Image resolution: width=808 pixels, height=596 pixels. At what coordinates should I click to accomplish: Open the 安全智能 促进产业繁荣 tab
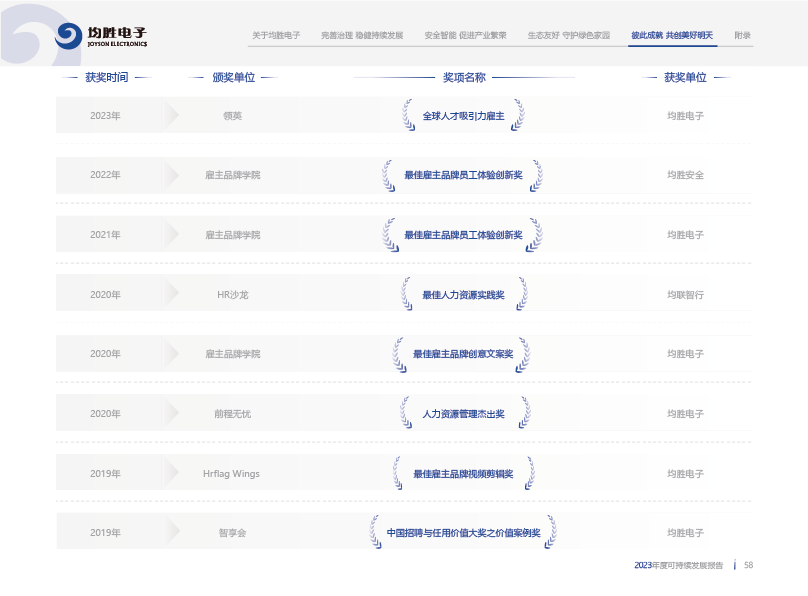pyautogui.click(x=465, y=35)
